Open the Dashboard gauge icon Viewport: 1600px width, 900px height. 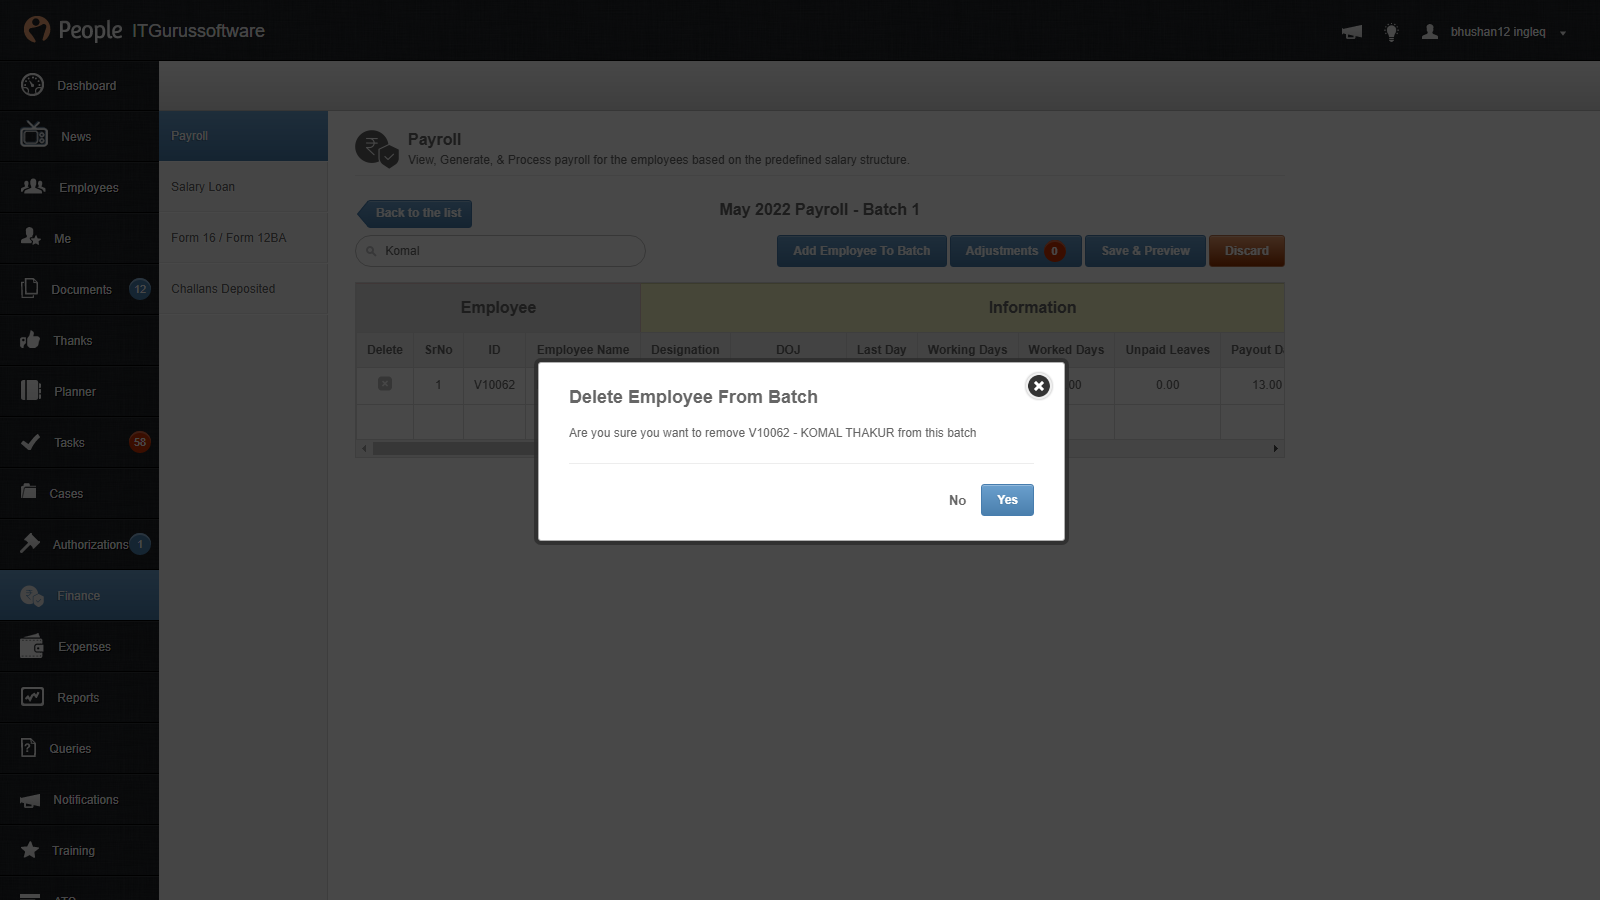[x=32, y=85]
